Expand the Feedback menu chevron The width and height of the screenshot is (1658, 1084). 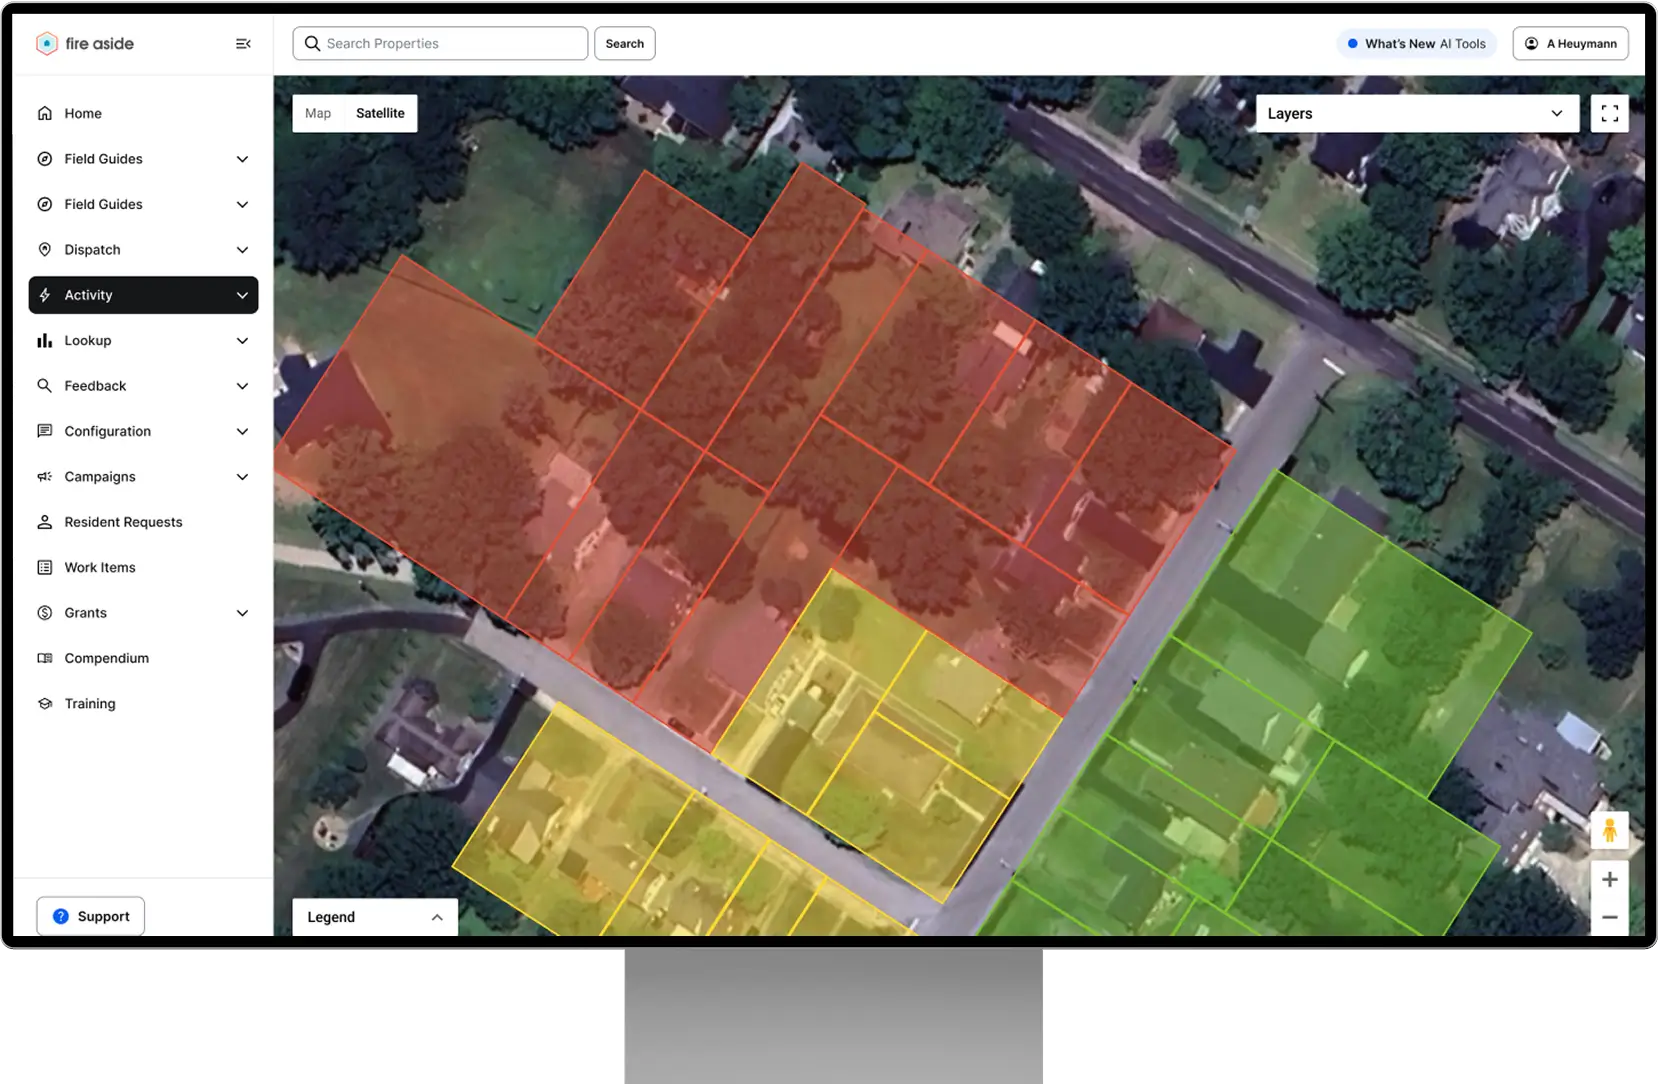coord(242,386)
